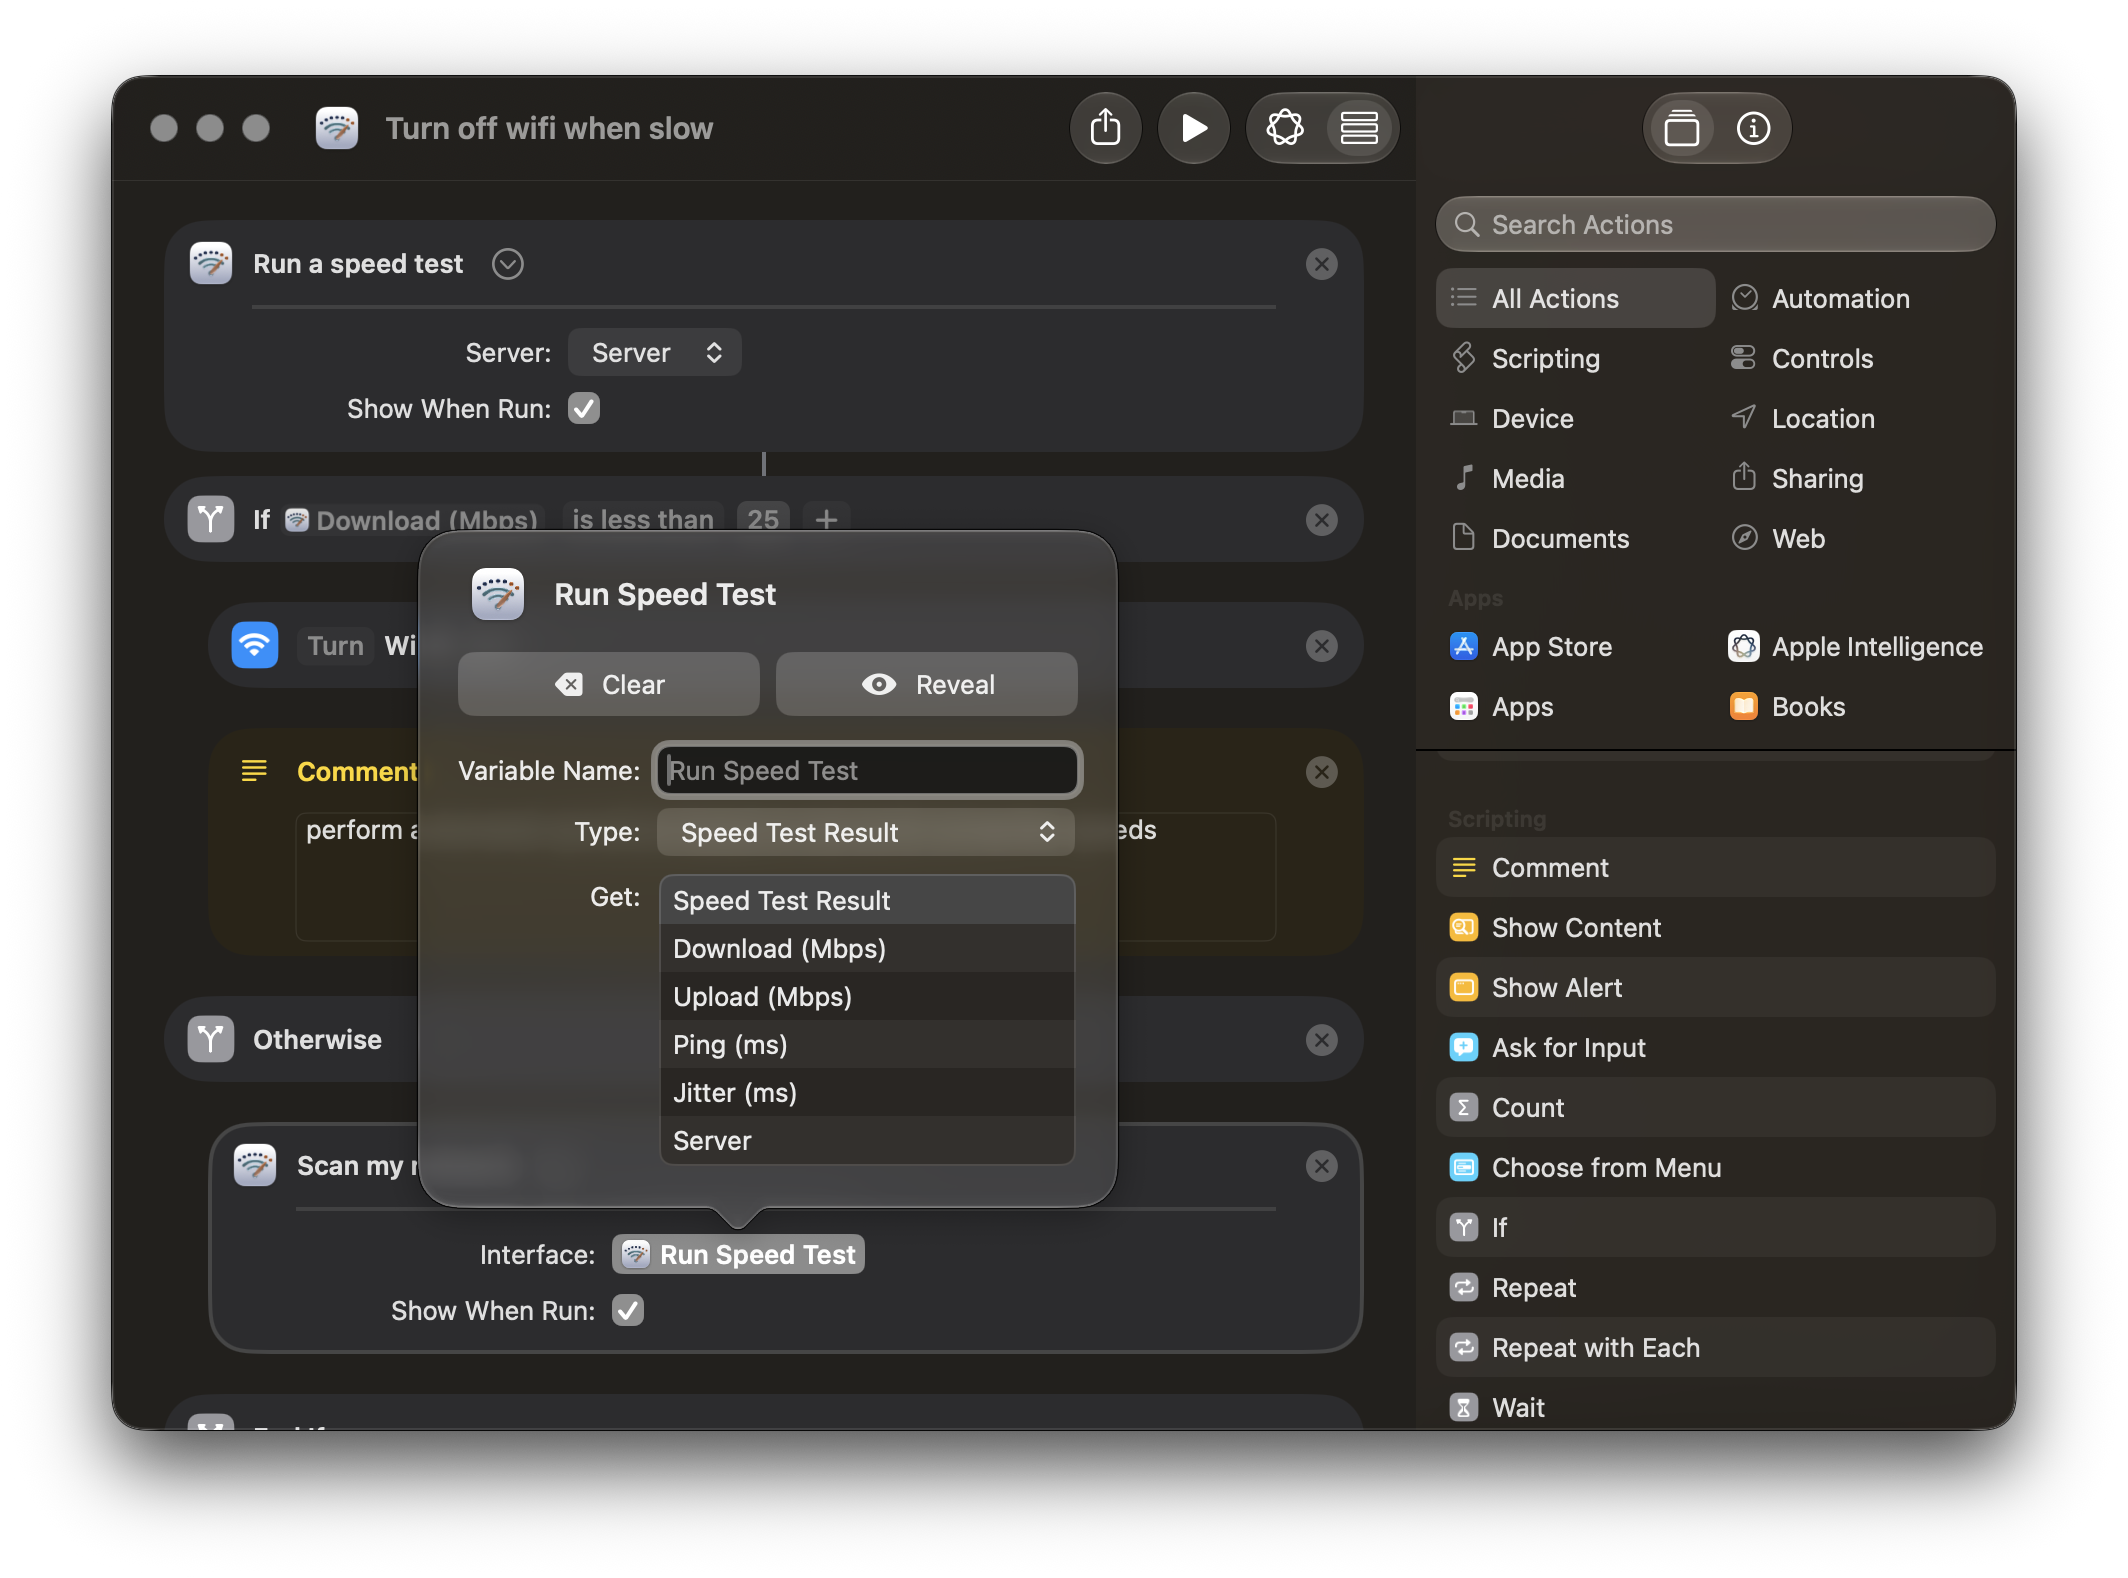Click the Share shortcut toolbar icon
2128x1578 pixels.
1105,128
